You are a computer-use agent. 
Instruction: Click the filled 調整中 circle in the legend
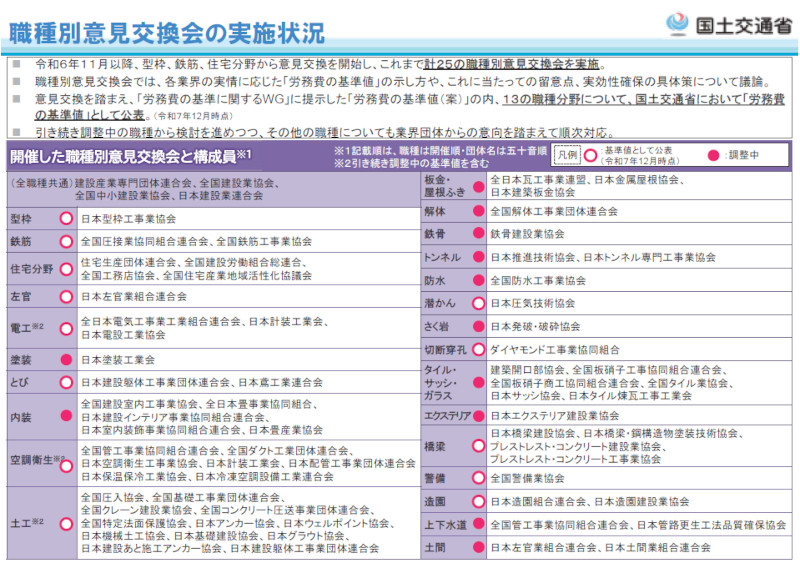click(x=714, y=157)
